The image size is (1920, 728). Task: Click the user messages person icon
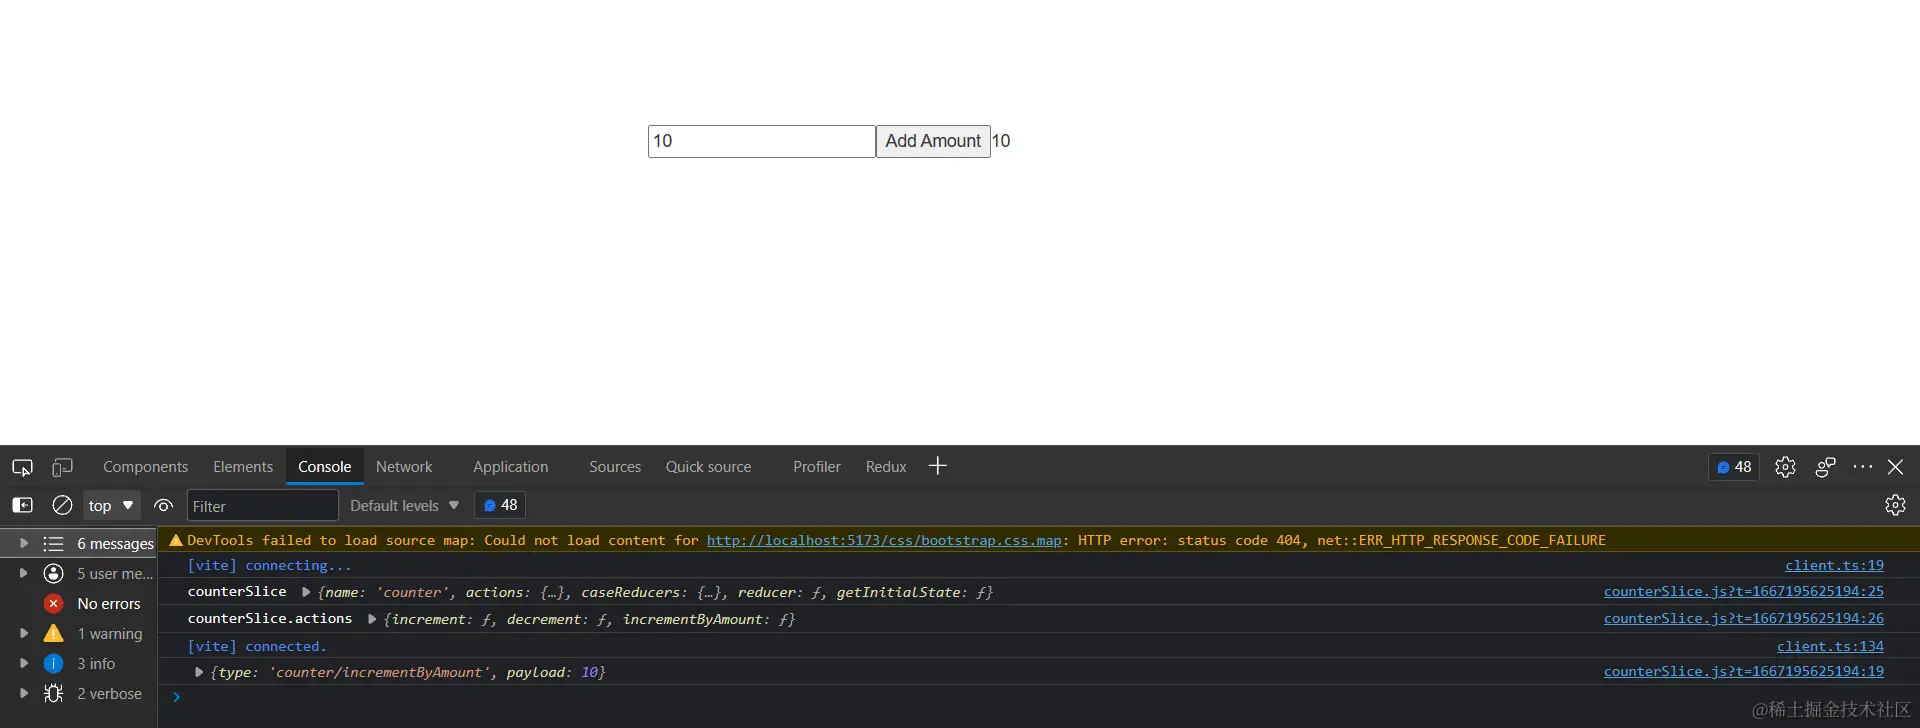click(53, 573)
